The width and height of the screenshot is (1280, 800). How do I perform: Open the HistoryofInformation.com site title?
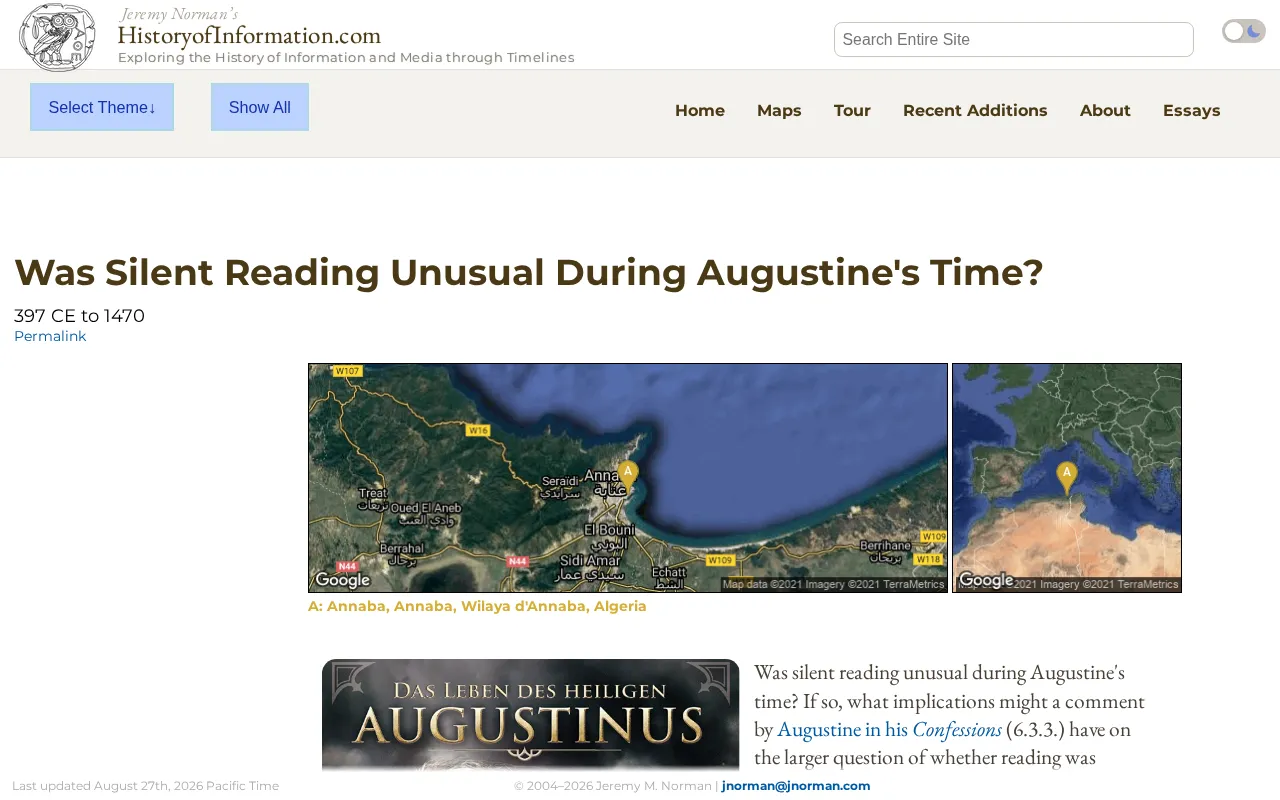click(x=249, y=35)
